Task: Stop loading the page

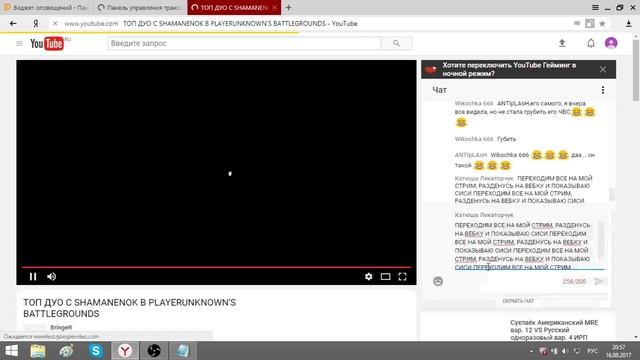Action: point(55,24)
